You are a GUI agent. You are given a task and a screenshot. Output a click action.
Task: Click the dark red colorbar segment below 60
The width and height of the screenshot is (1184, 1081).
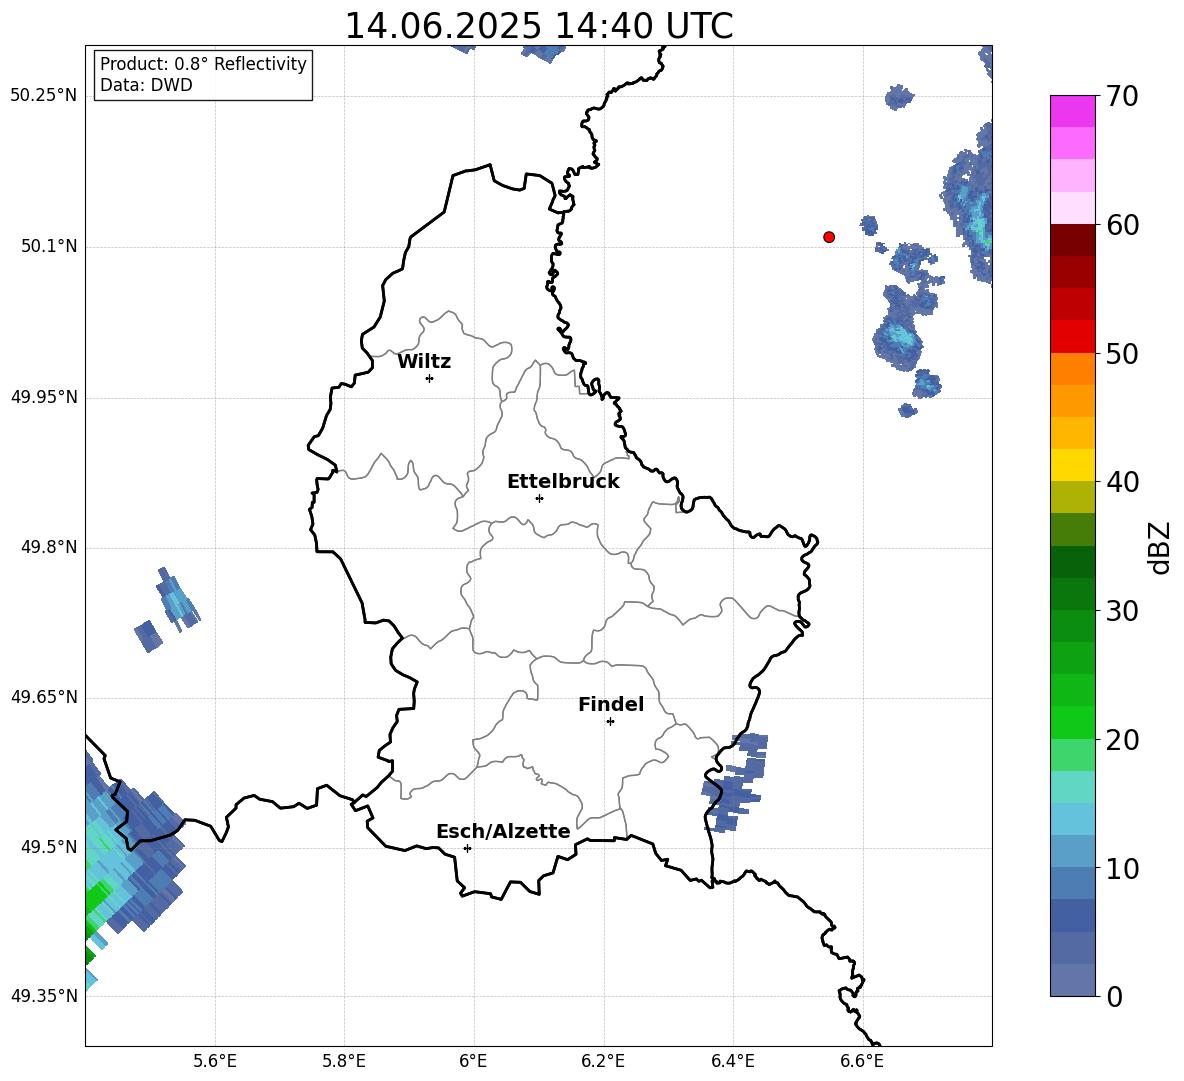[1072, 240]
